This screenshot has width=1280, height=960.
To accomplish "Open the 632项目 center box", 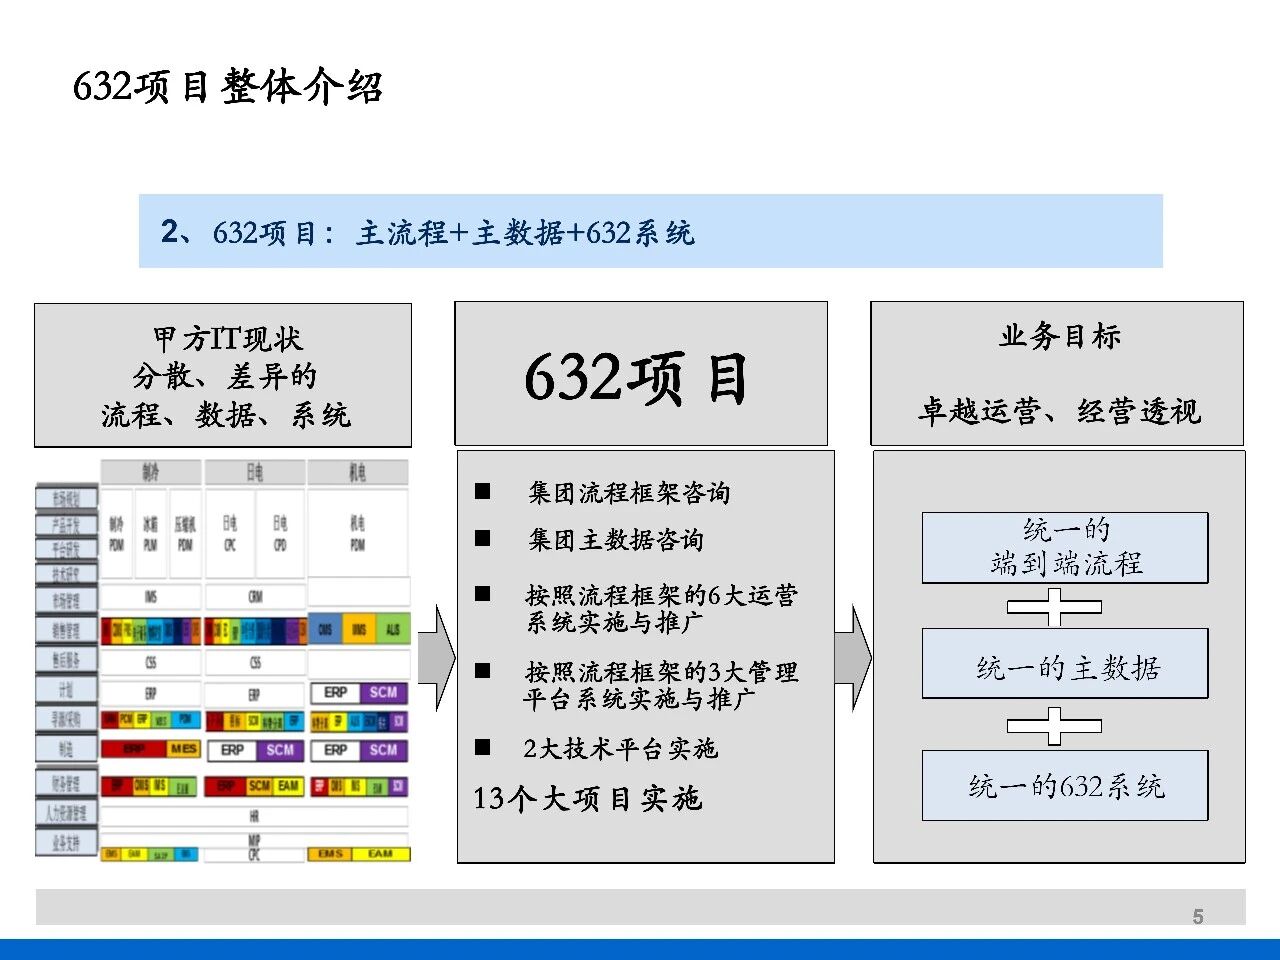I will pos(642,375).
